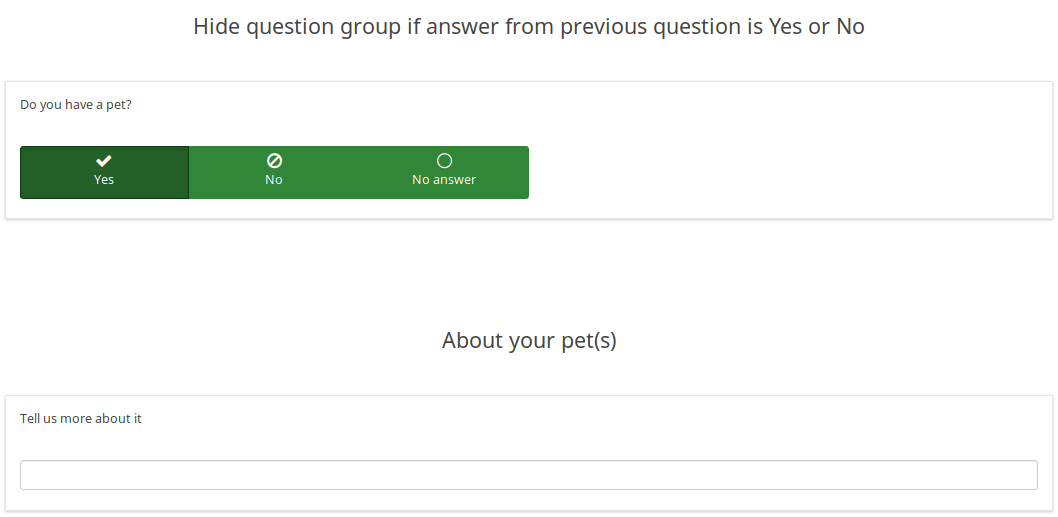This screenshot has width=1058, height=517.
Task: Focus the pet description text field
Action: pyautogui.click(x=528, y=475)
